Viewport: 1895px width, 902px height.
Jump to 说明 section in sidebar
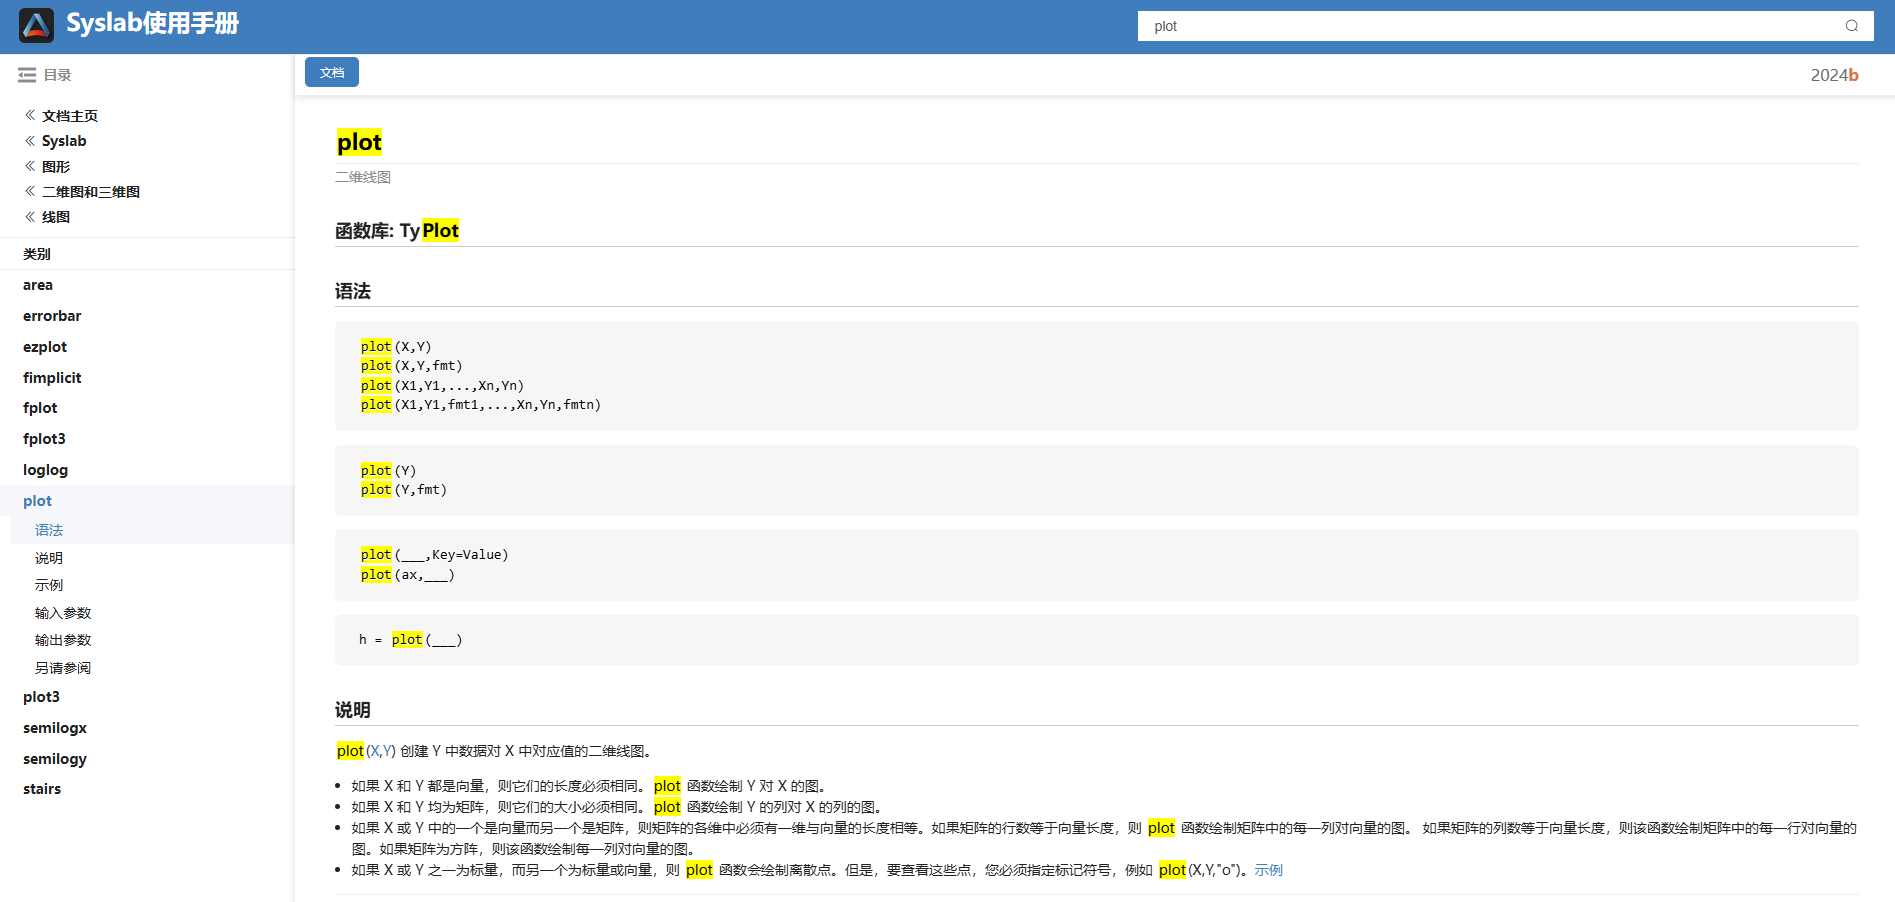pyautogui.click(x=49, y=558)
